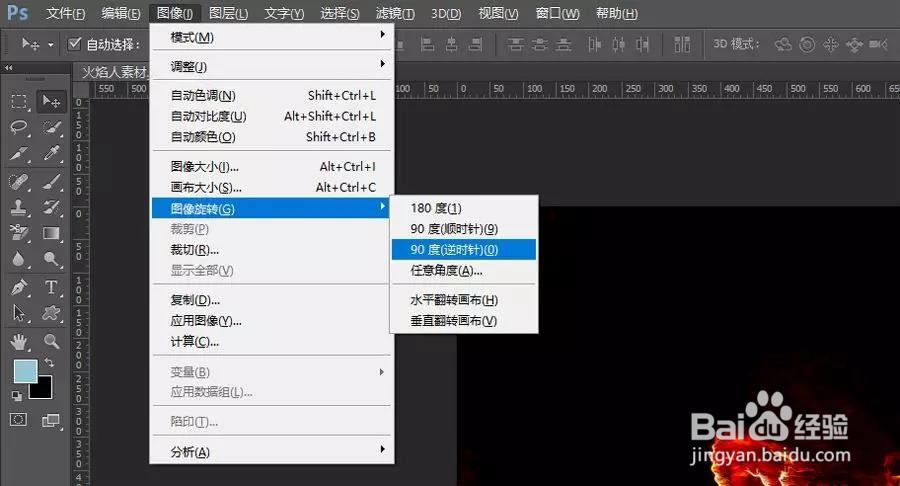
Task: Select the Brush tool
Action: [x=51, y=182]
